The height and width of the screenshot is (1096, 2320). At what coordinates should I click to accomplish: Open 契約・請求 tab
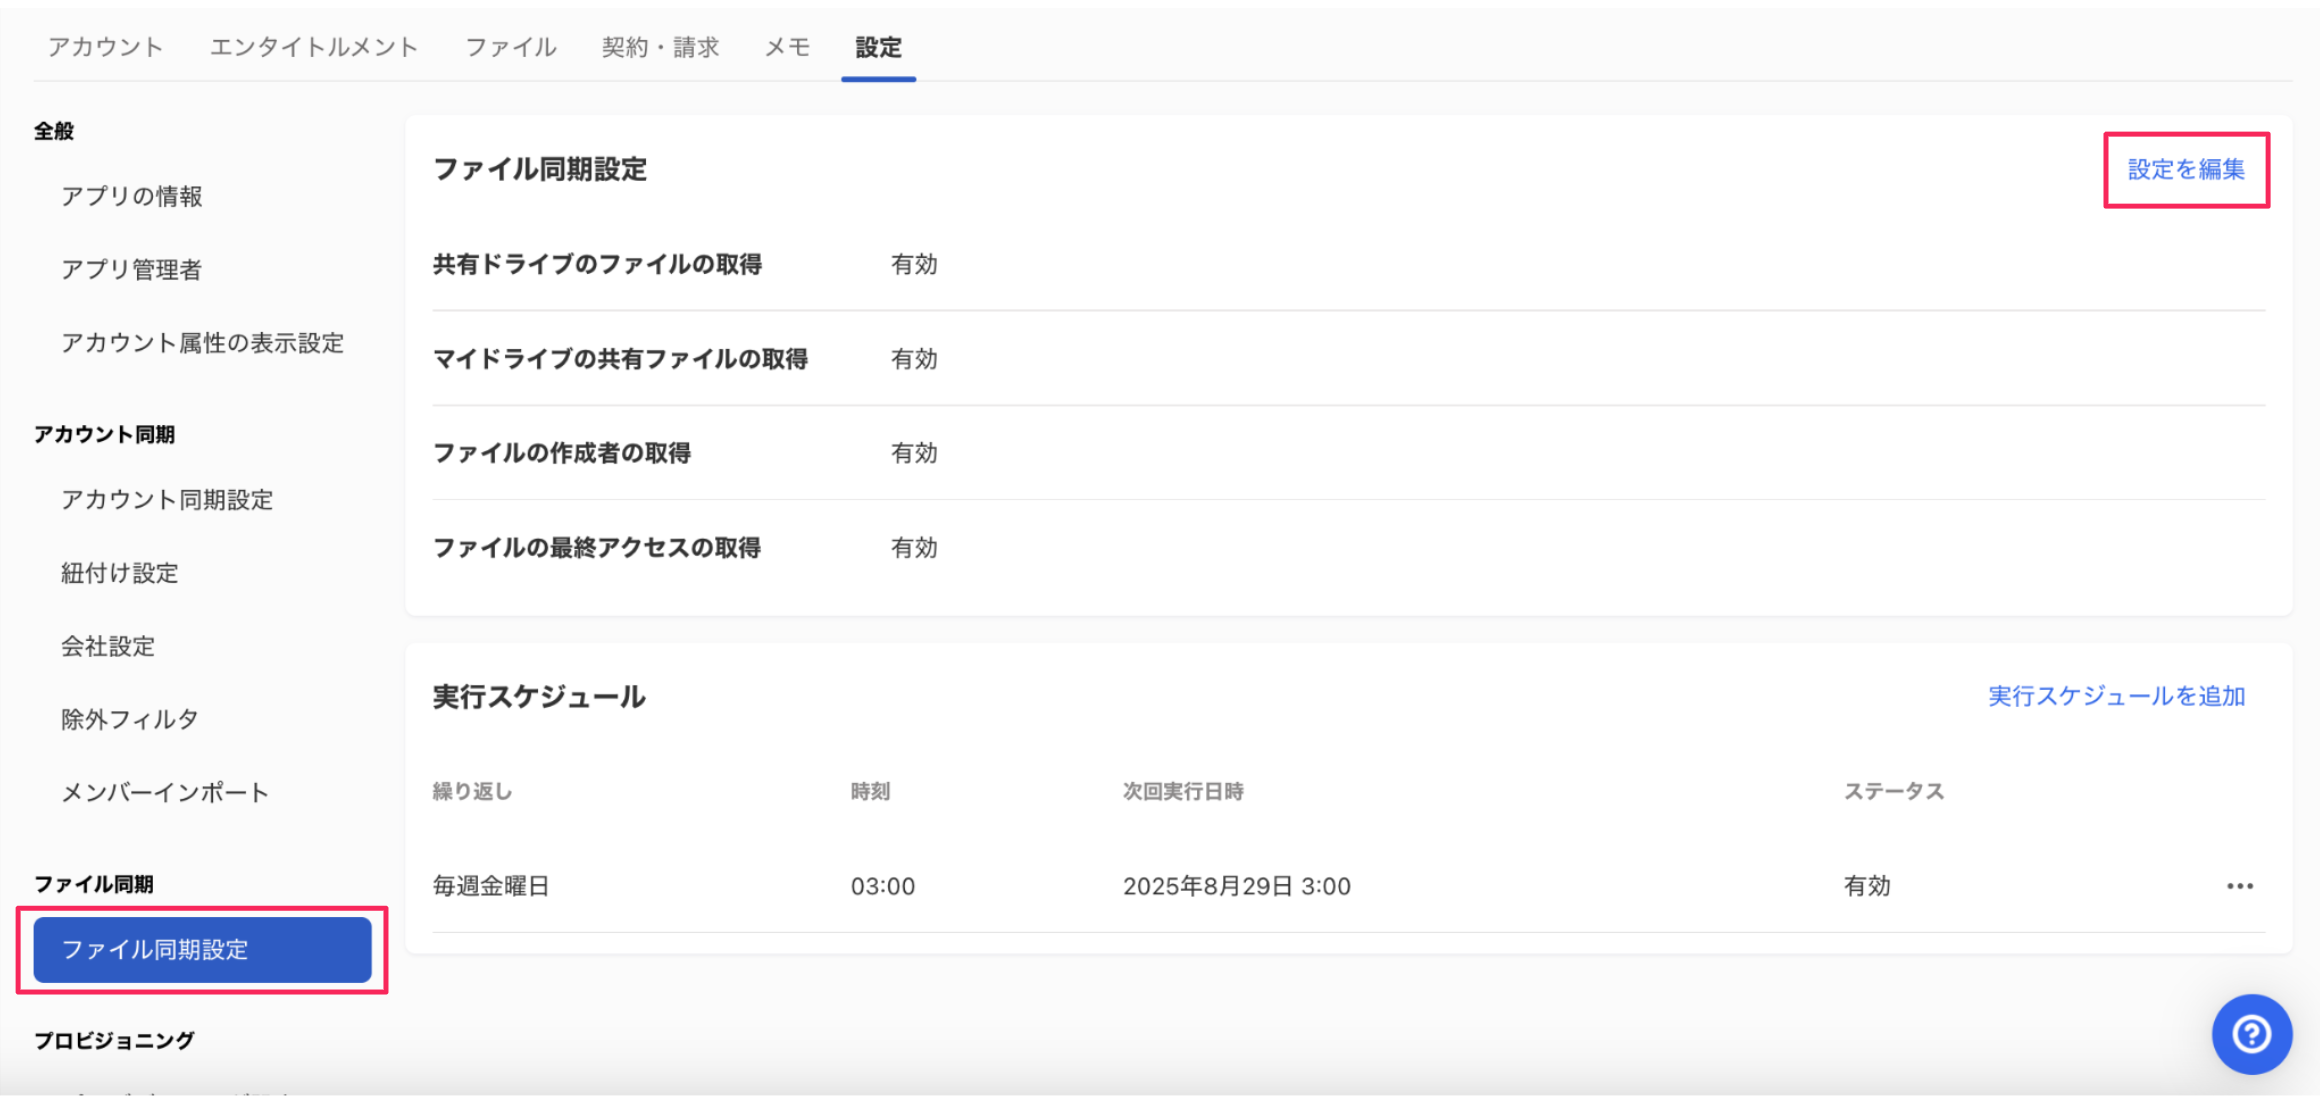pos(660,47)
